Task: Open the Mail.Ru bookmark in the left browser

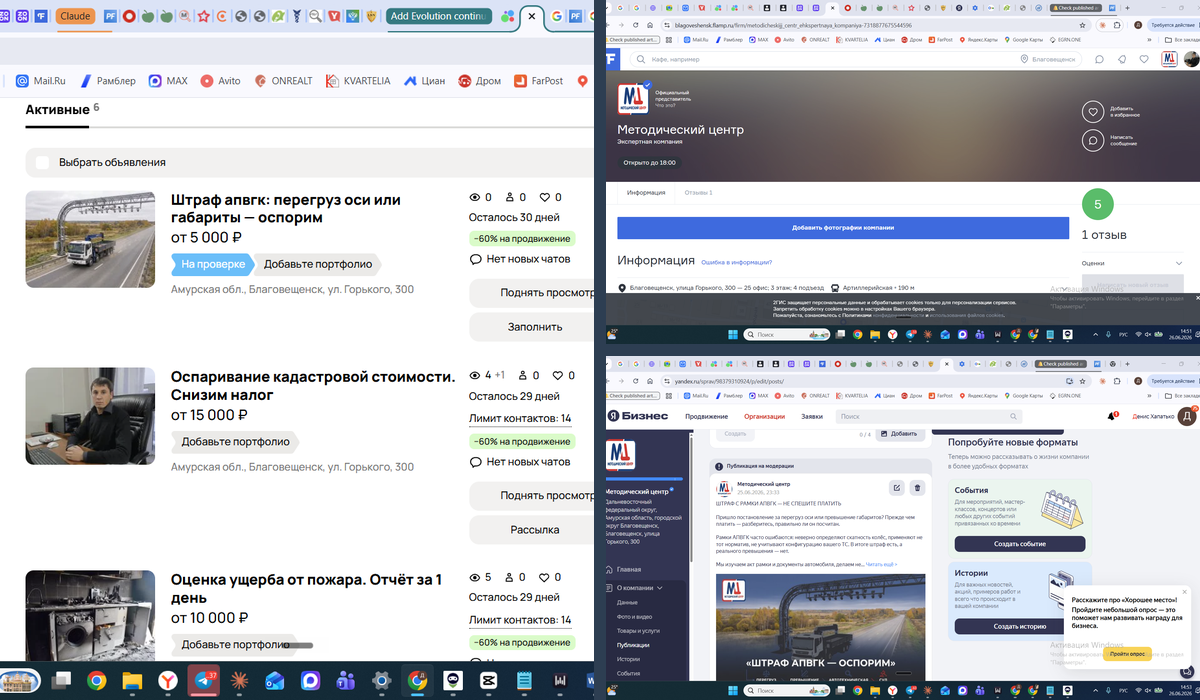Action: point(40,81)
